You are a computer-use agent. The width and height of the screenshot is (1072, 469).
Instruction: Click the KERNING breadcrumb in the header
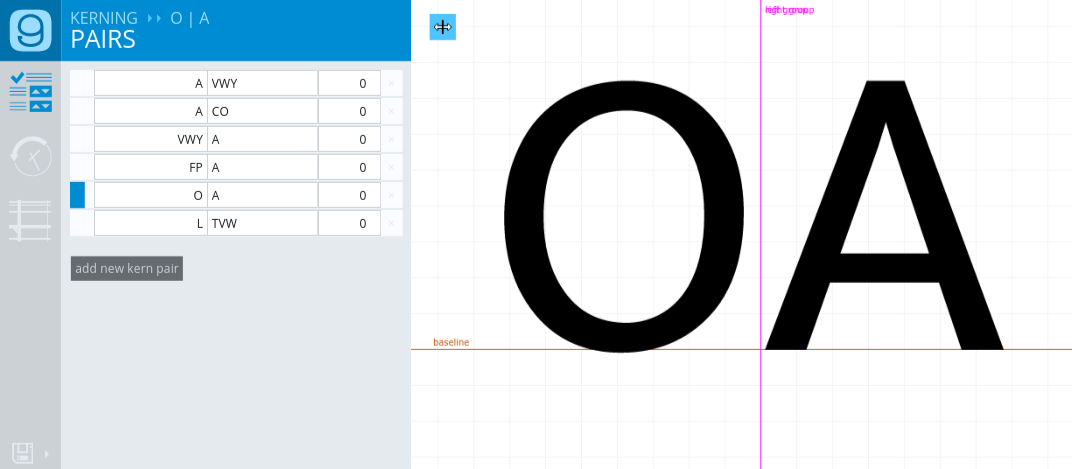pyautogui.click(x=104, y=18)
